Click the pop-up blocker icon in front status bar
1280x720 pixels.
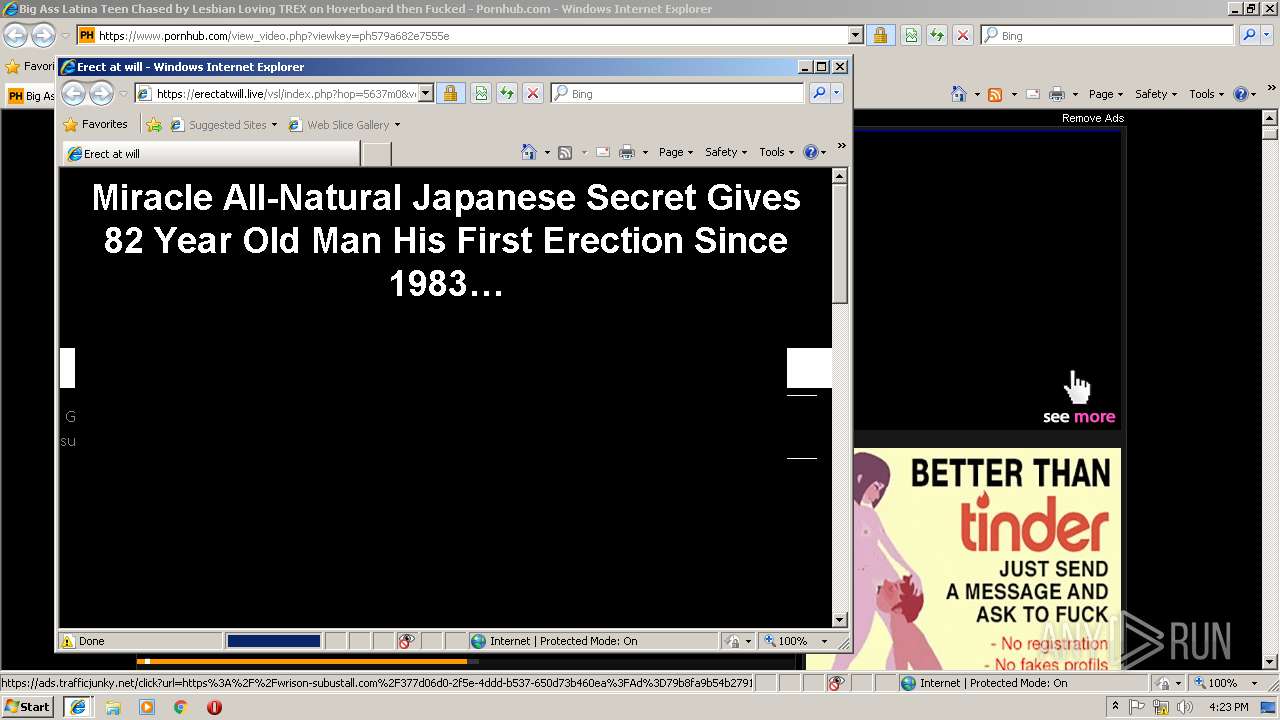point(406,641)
